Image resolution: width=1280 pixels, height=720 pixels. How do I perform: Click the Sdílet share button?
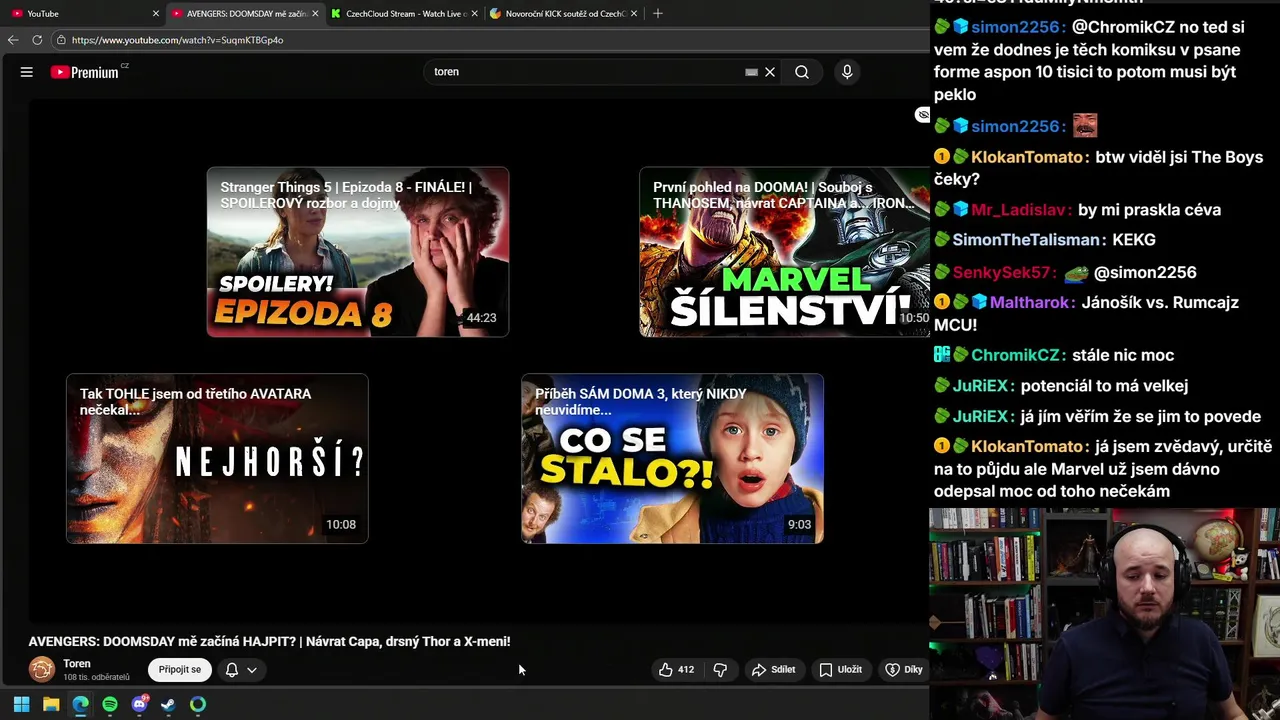(x=773, y=670)
